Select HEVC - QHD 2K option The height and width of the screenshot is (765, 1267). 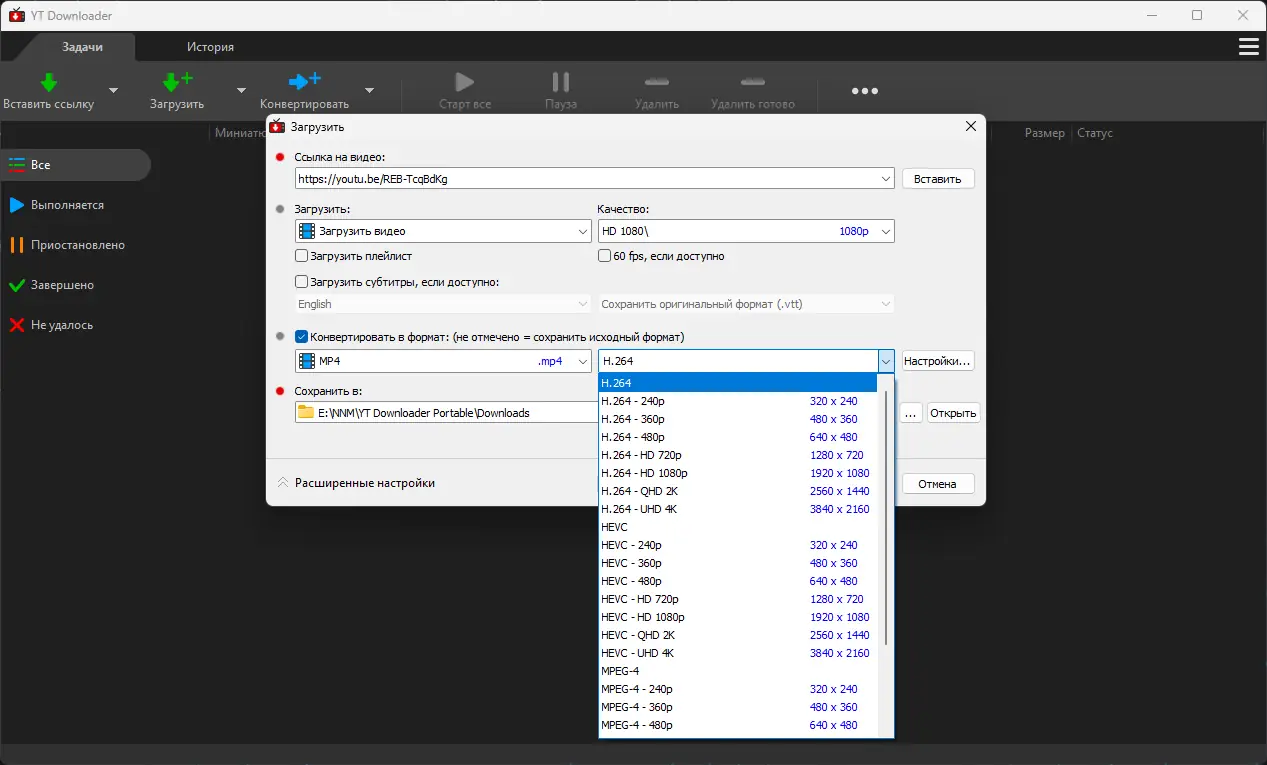[738, 635]
